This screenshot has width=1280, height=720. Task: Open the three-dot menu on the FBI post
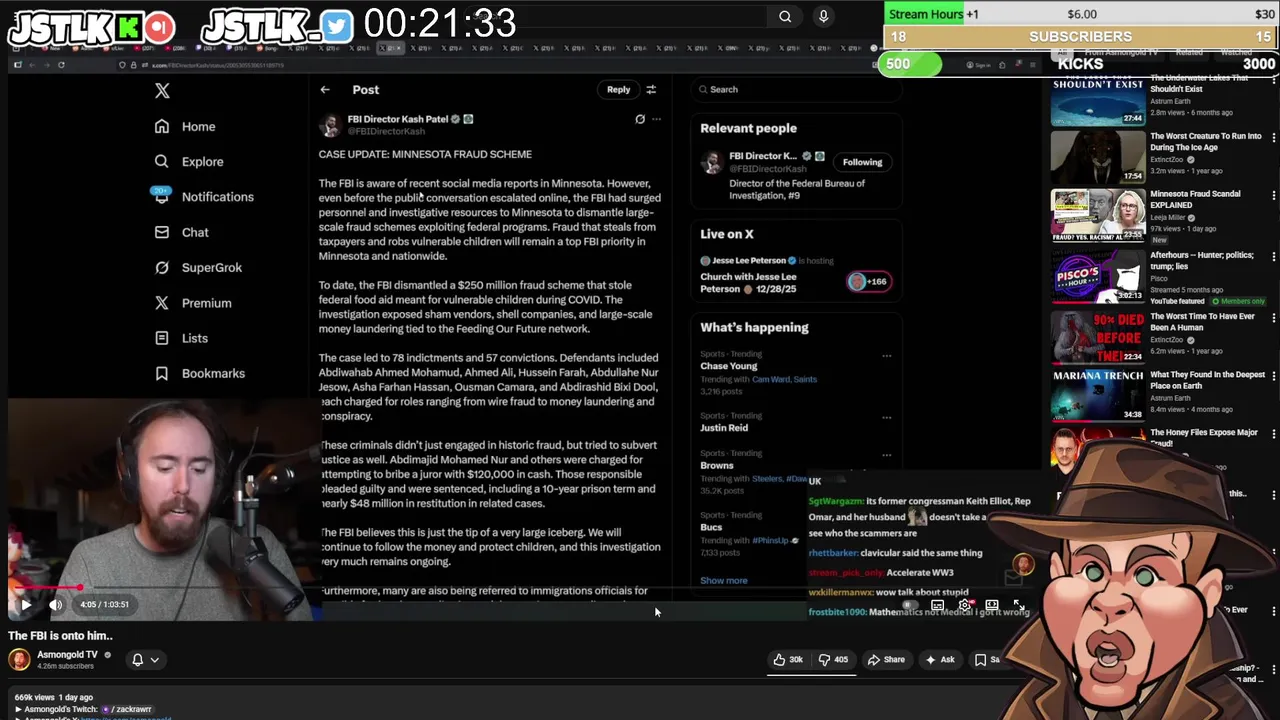(x=656, y=119)
